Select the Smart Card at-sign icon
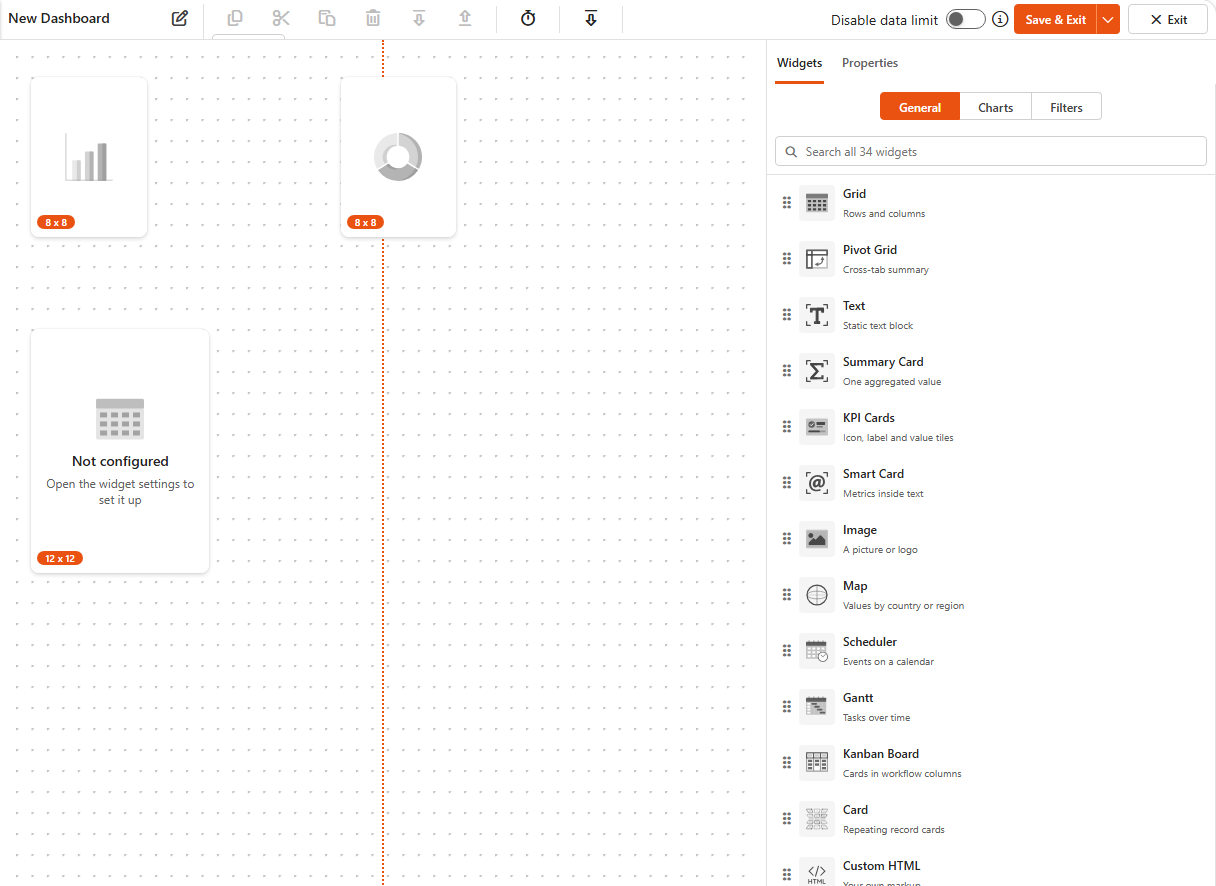 pyautogui.click(x=817, y=482)
